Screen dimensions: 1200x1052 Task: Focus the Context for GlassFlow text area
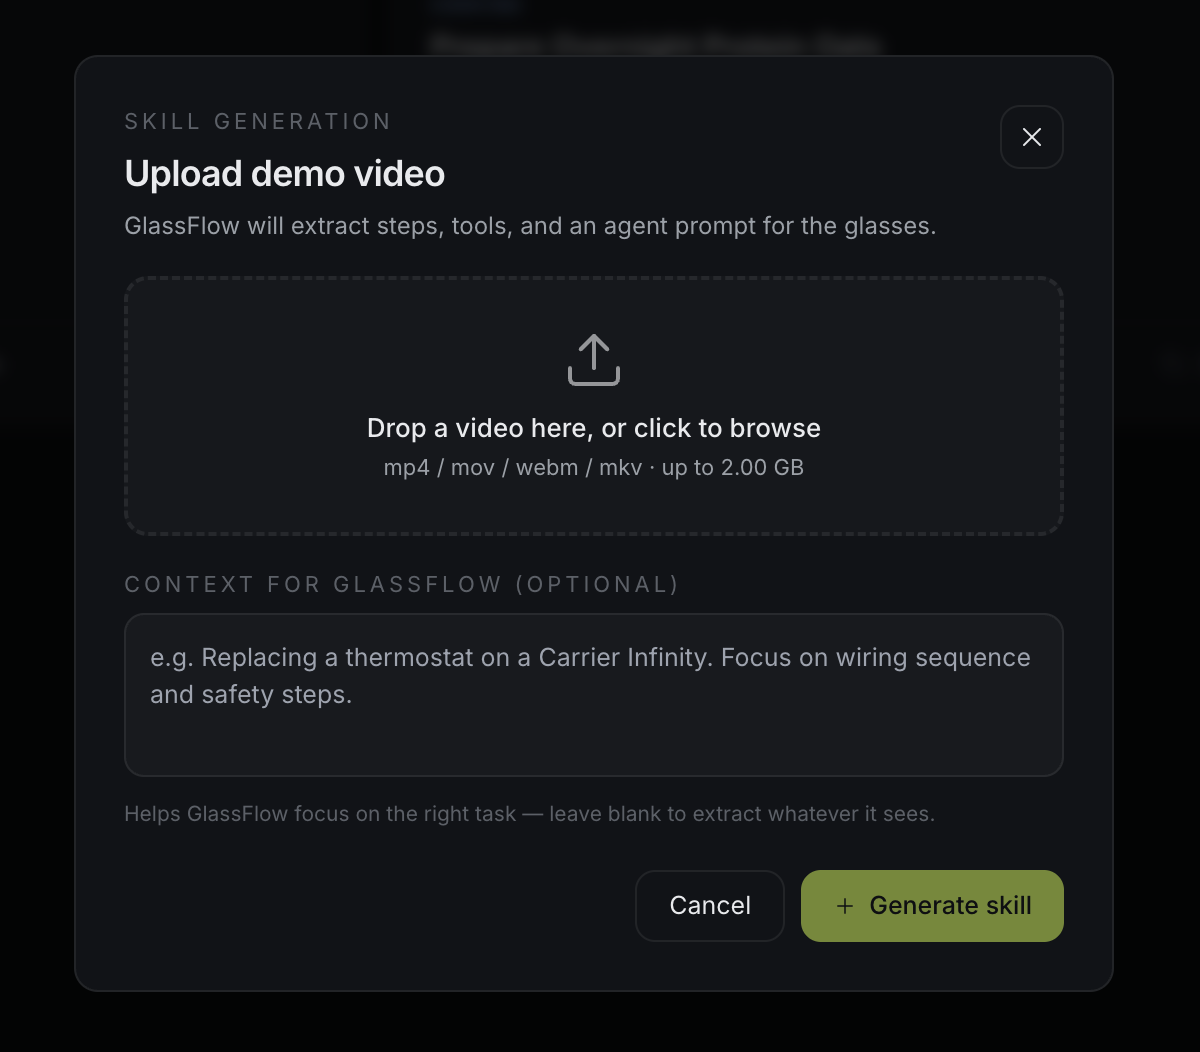tap(594, 695)
